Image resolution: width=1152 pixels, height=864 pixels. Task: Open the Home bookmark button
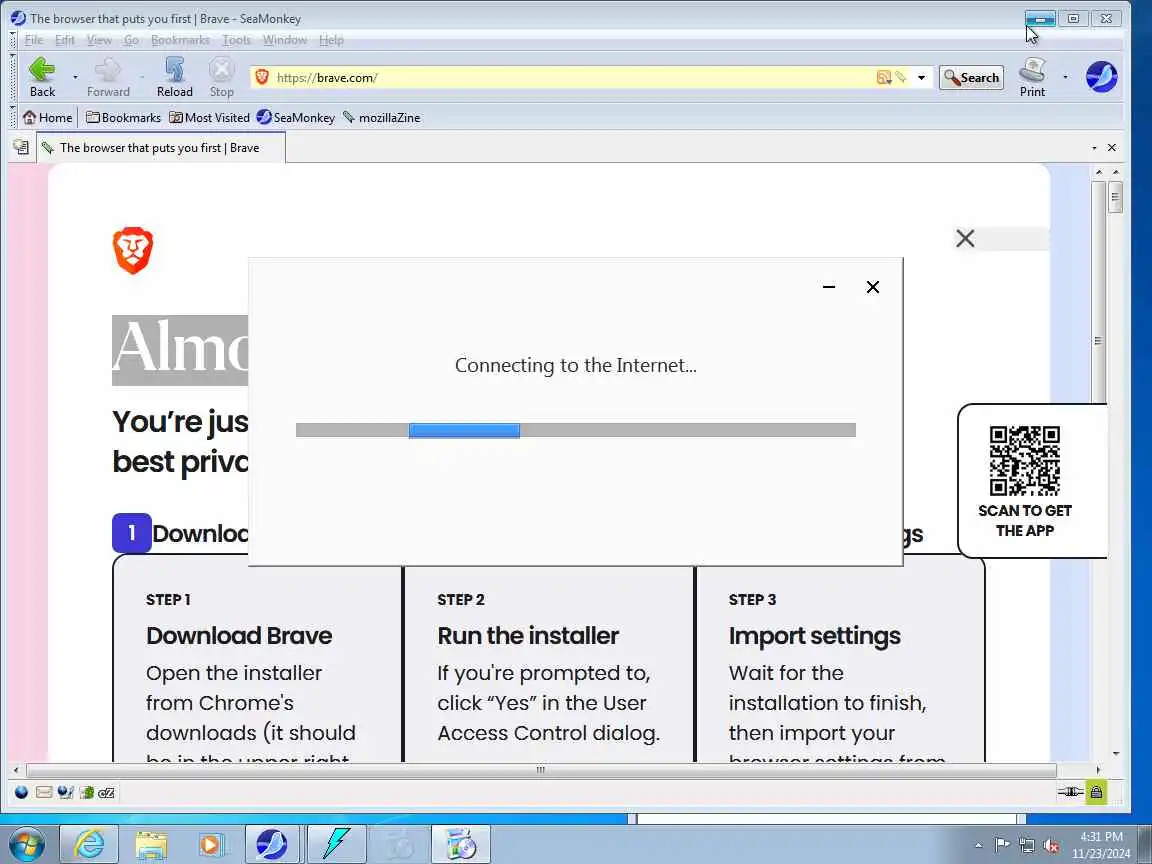48,118
